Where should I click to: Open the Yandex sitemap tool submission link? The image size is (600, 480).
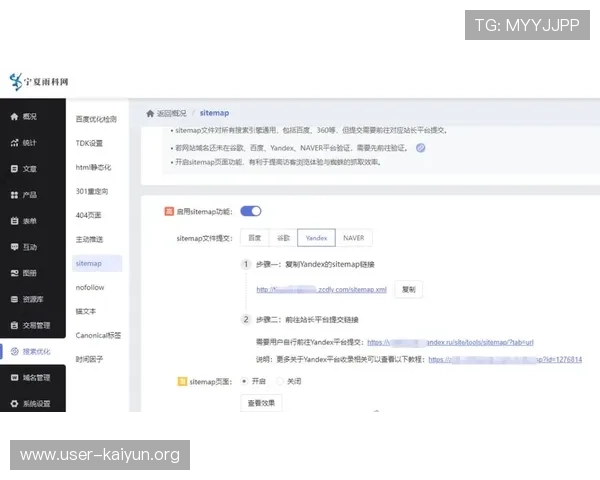[x=450, y=342]
